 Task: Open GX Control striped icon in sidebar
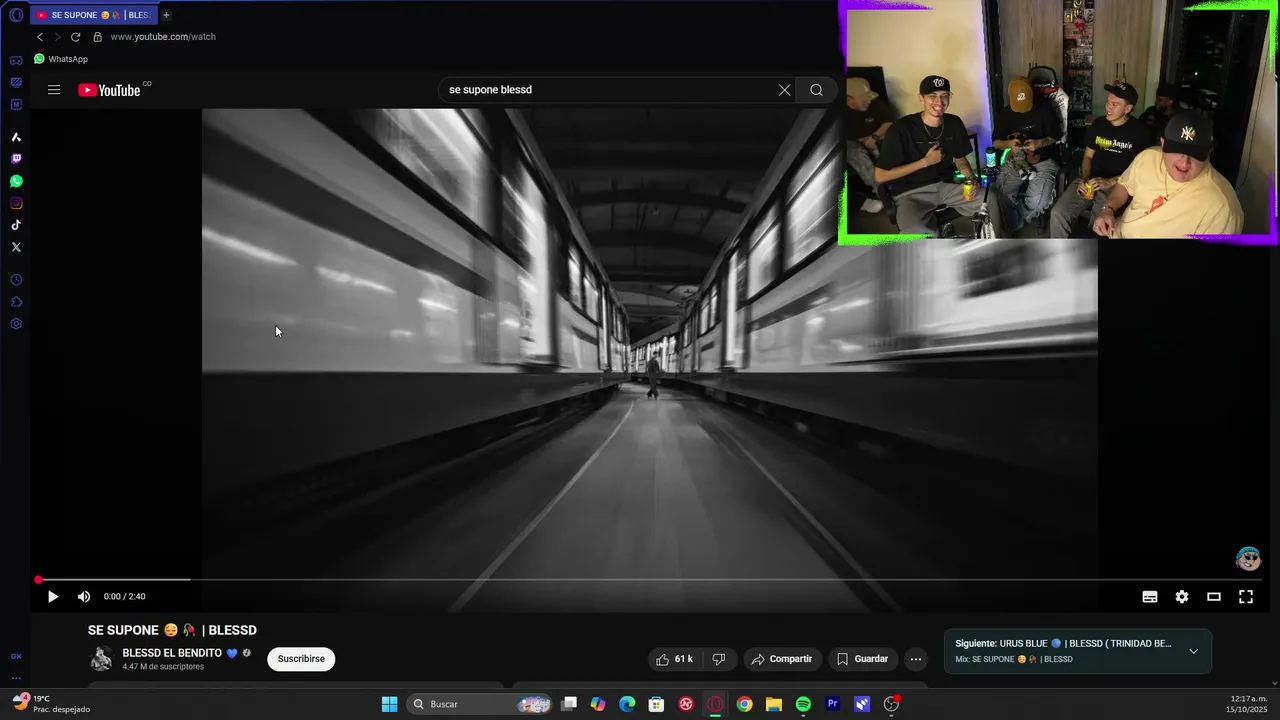[16, 83]
